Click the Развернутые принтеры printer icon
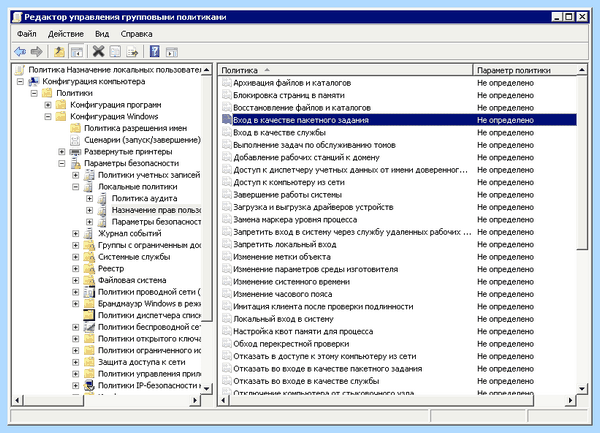The height and width of the screenshot is (433, 600). tap(75, 152)
